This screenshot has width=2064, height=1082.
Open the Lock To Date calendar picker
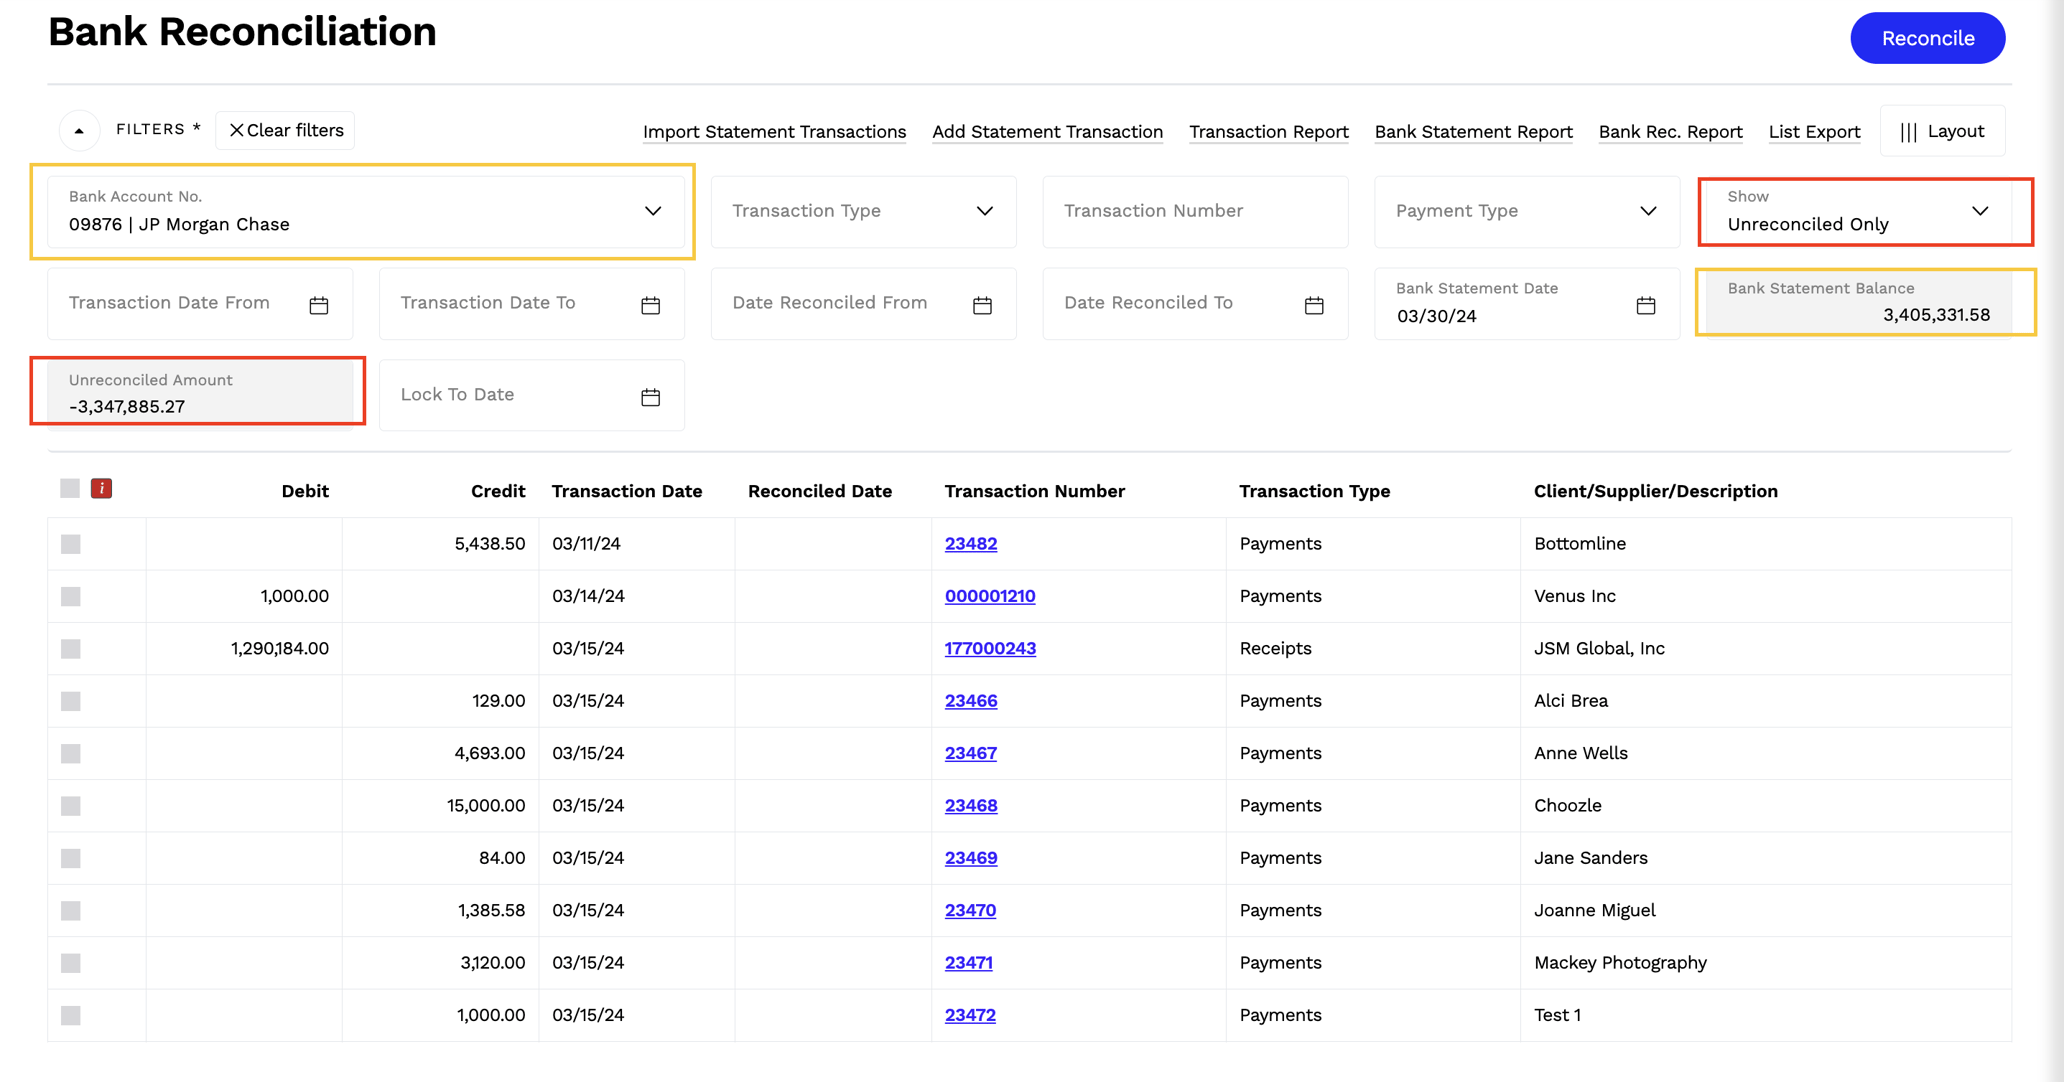point(650,396)
